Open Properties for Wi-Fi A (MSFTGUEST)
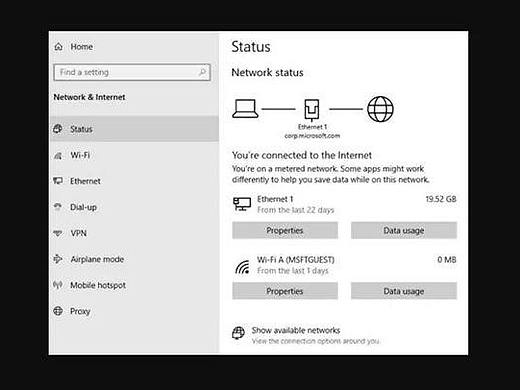Viewport: 520px width, 390px height. point(285,291)
